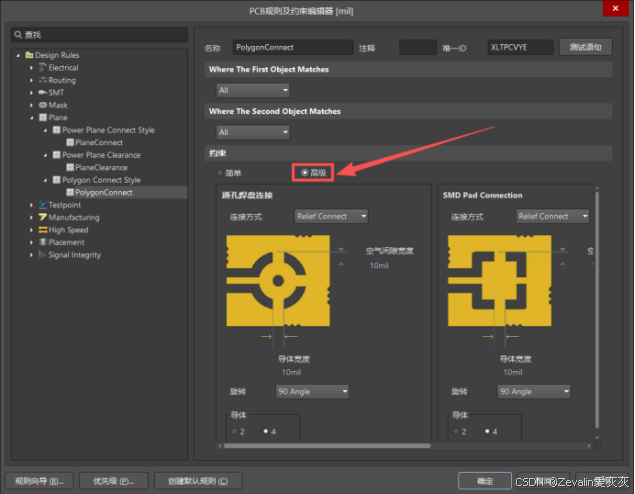635x494 pixels.
Task: Click the Placement category icon
Action: [43, 242]
